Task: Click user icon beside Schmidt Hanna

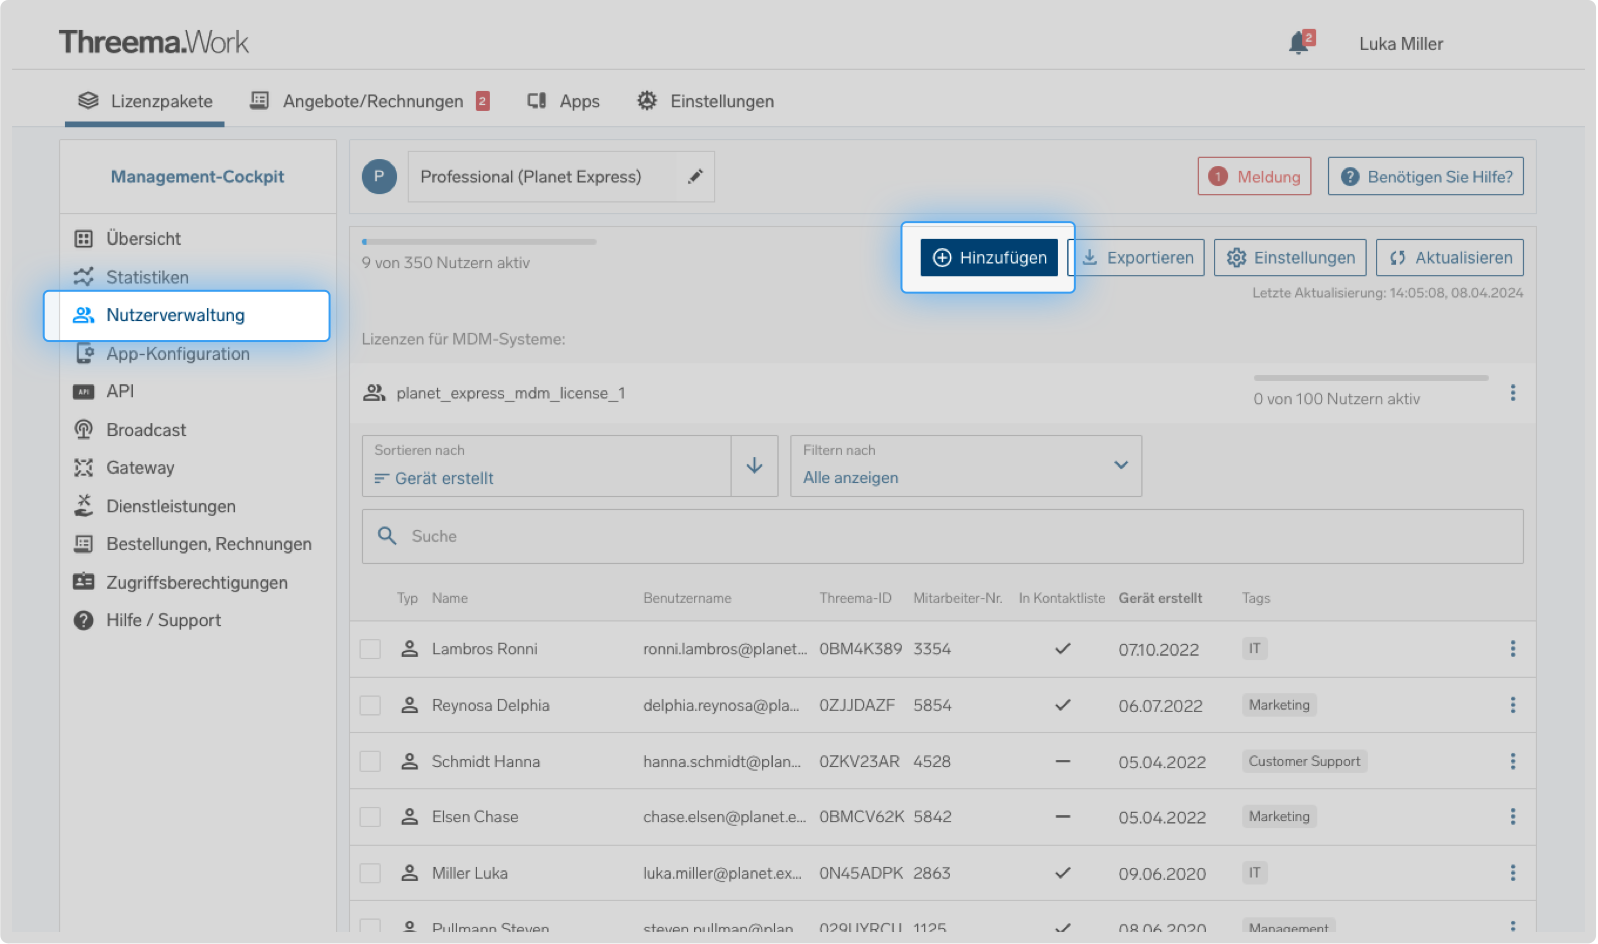Action: click(409, 761)
